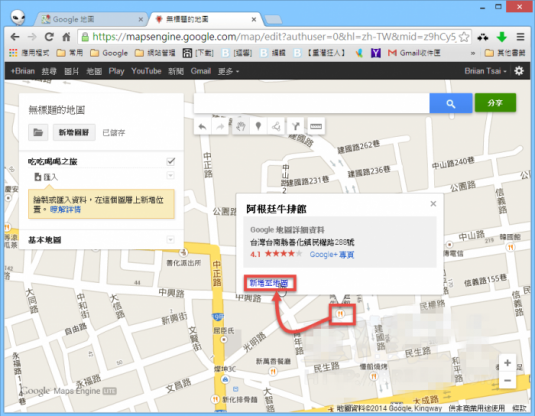Select the hand pan tool
The width and height of the screenshot is (535, 416).
[x=241, y=127]
